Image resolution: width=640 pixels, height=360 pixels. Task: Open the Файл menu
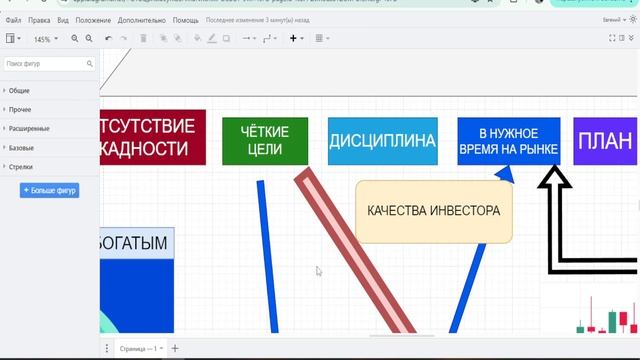coord(13,20)
